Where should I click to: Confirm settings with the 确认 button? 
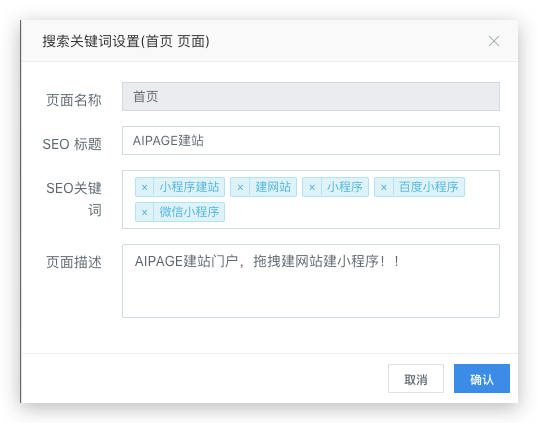pos(482,379)
